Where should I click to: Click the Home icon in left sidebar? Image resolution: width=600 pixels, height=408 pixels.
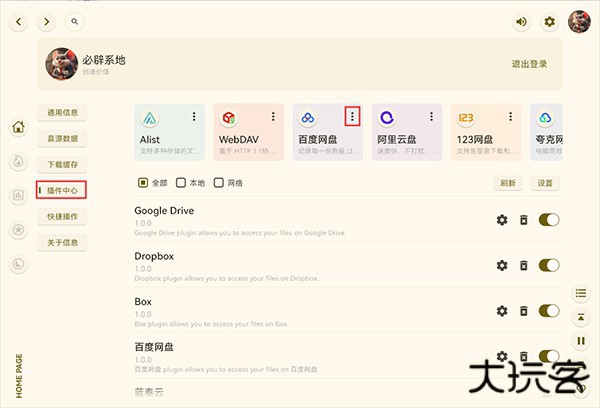pyautogui.click(x=18, y=127)
